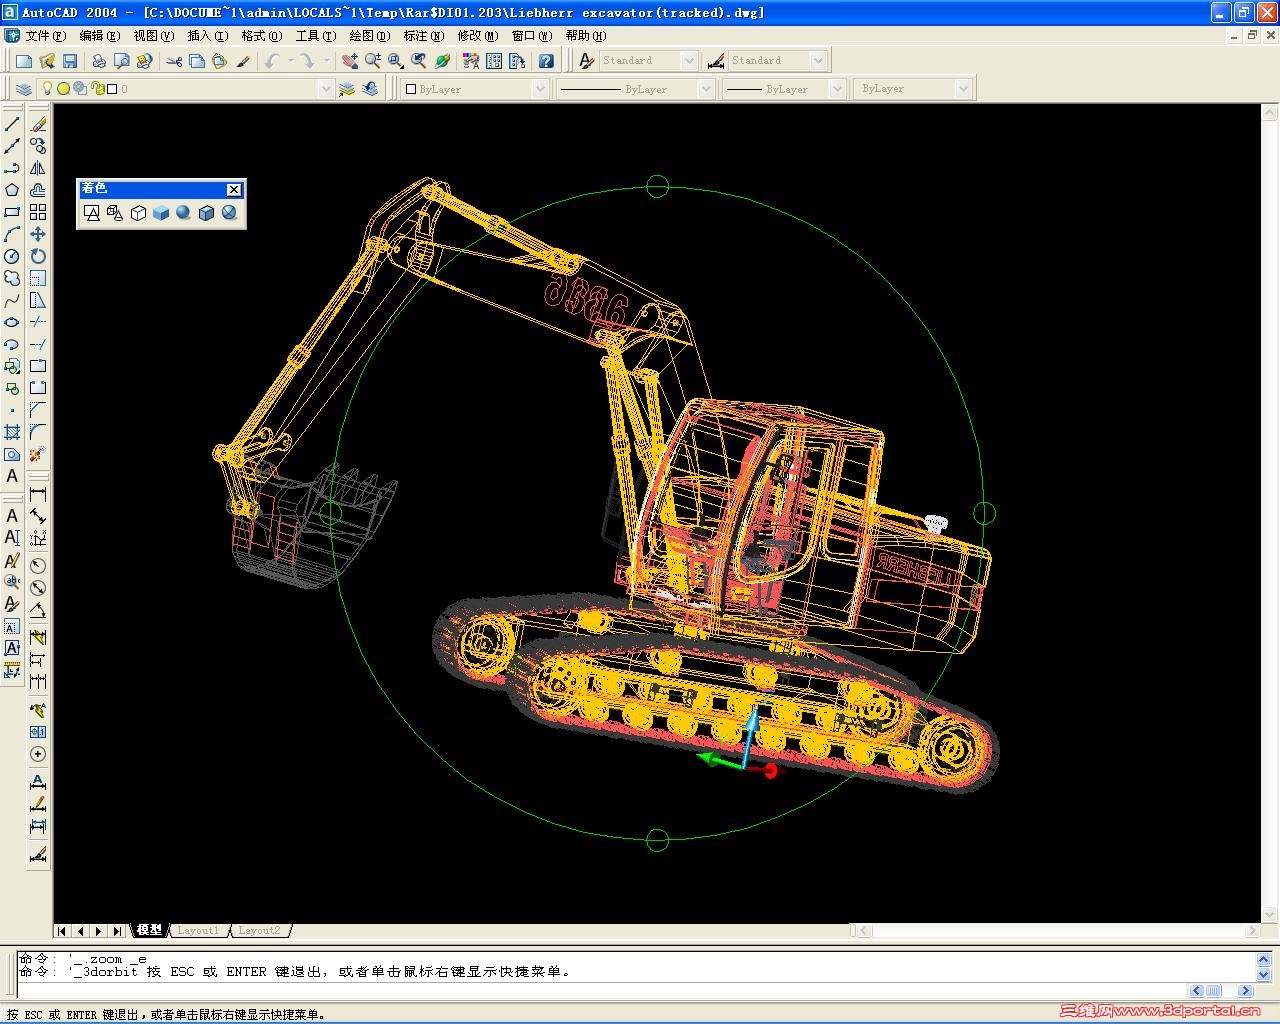Screen dimensions: 1280x1024
Task: Click the Trim tool
Action: click(38, 322)
